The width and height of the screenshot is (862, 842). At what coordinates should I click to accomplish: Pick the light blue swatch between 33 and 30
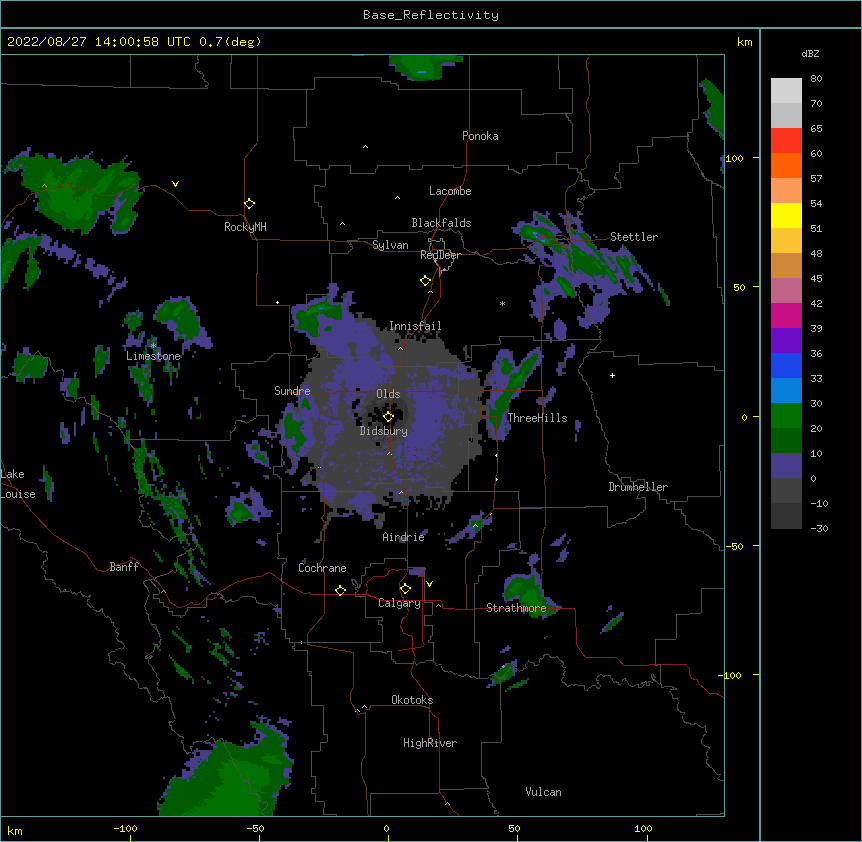pyautogui.click(x=786, y=391)
